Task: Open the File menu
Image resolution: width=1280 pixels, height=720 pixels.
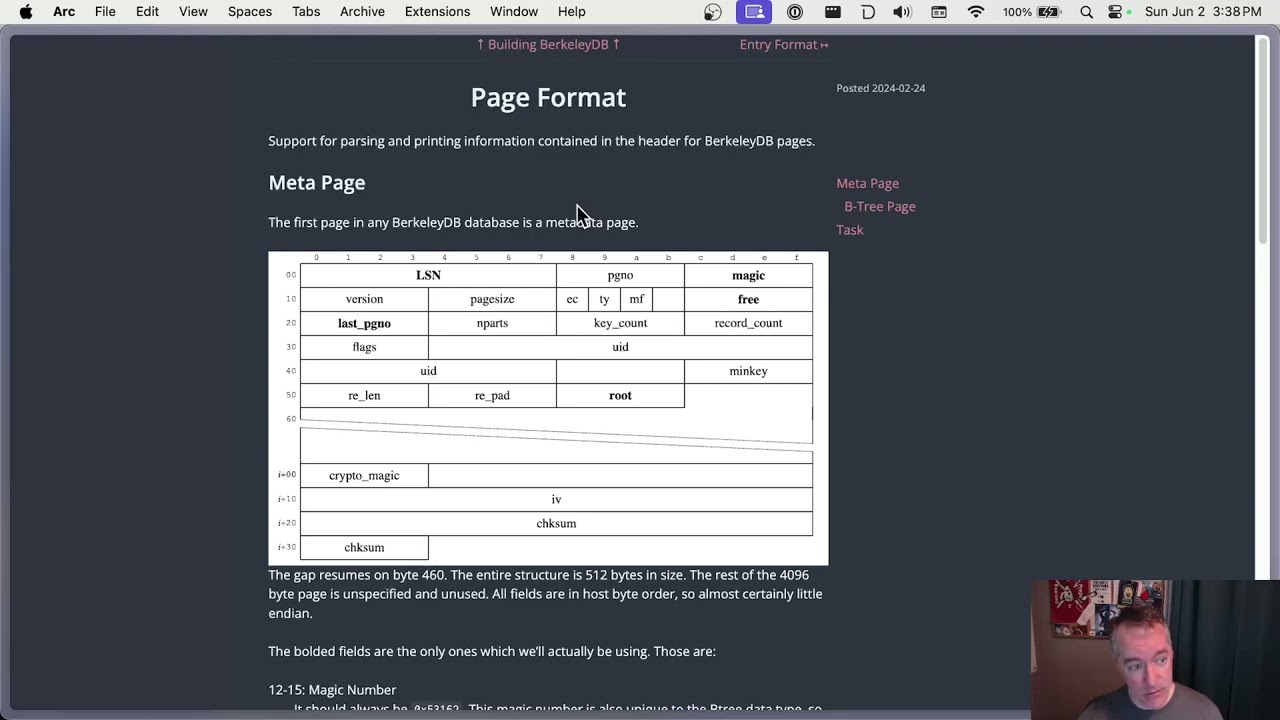Action: point(105,12)
